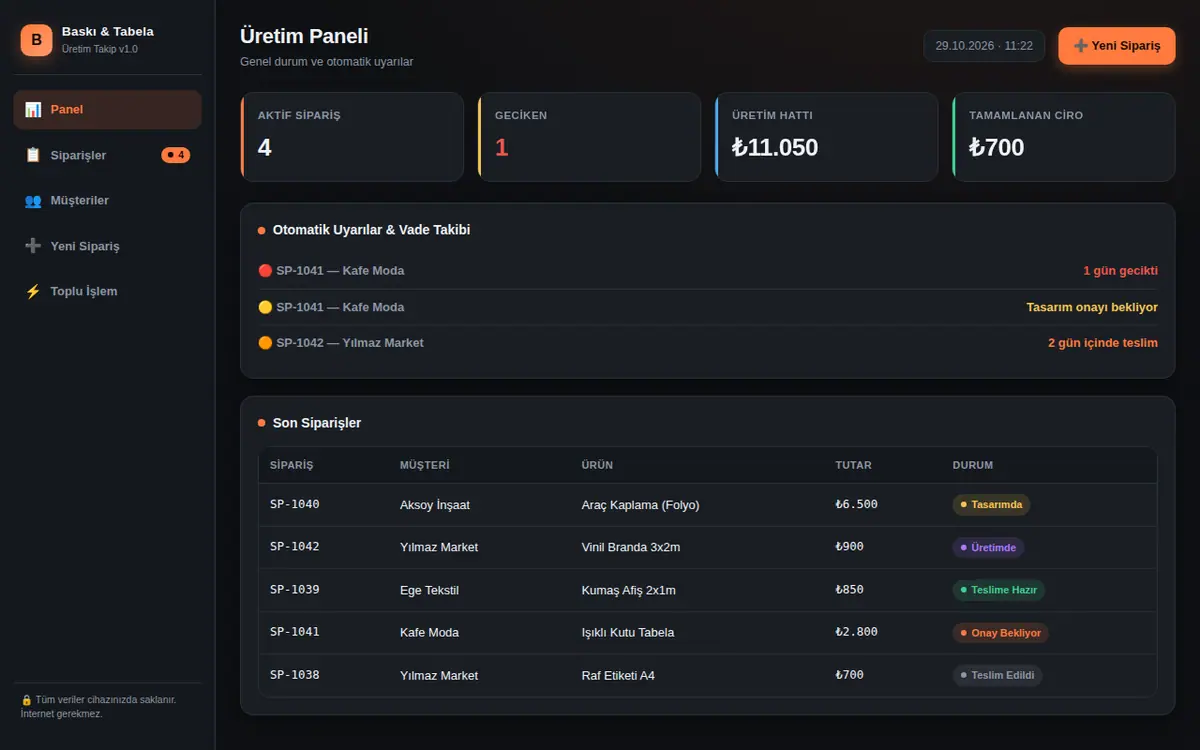This screenshot has width=1200, height=750.
Task: Select Toplu İşlem in the sidebar
Action: pyautogui.click(x=108, y=291)
